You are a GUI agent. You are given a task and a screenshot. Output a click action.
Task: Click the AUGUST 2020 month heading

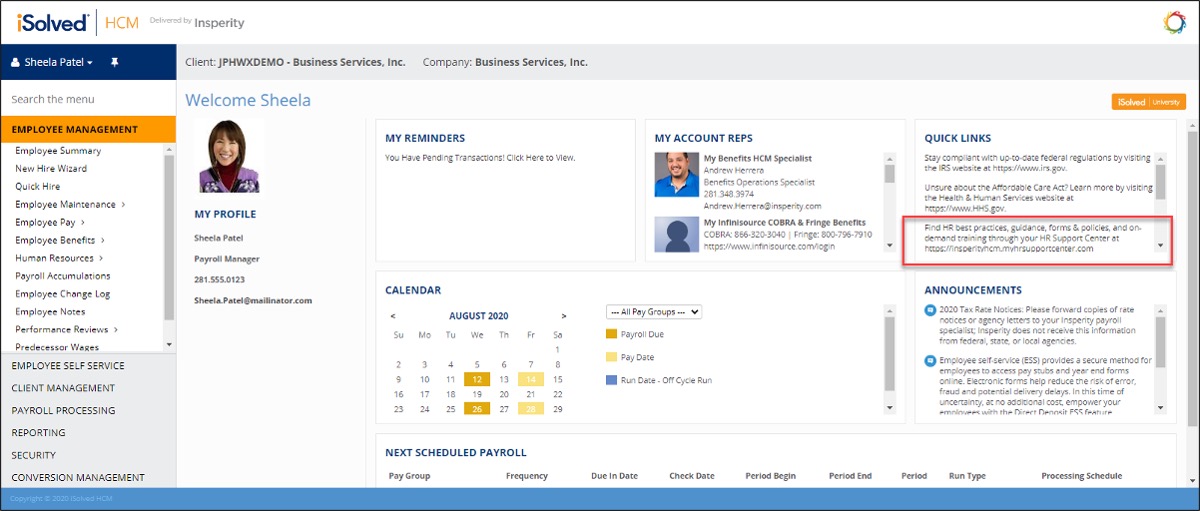478,316
